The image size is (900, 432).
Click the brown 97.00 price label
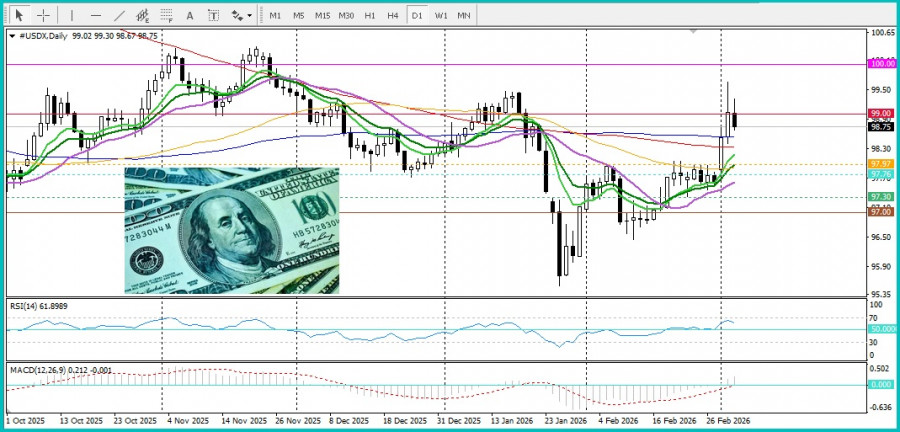[x=882, y=212]
